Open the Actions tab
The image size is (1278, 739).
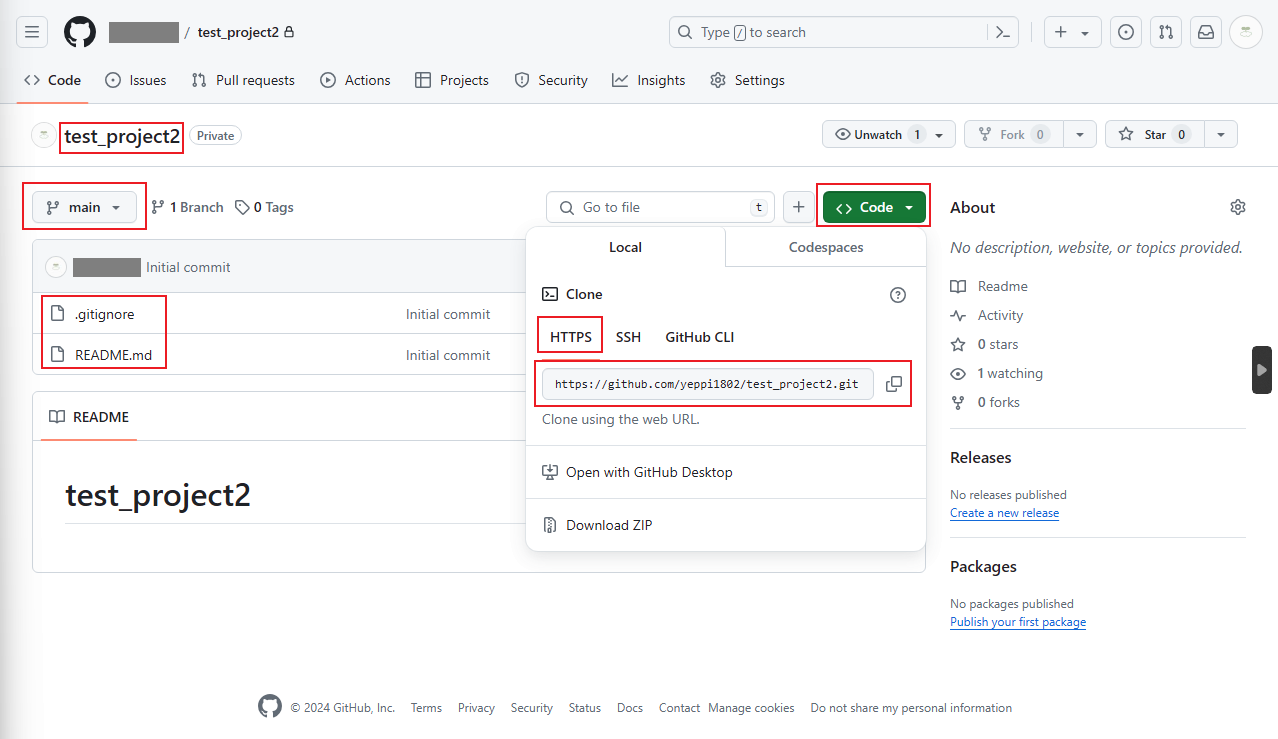click(x=355, y=80)
